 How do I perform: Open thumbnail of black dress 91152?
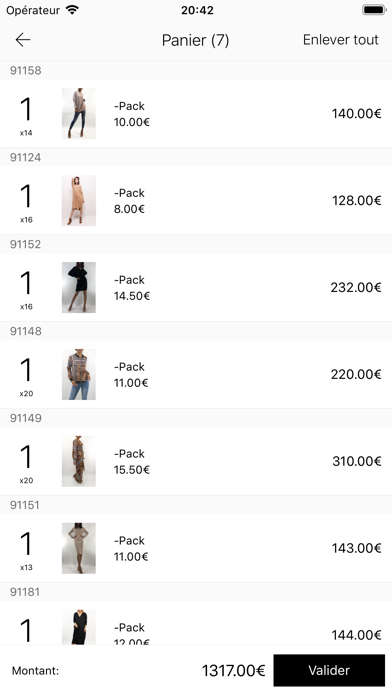(x=79, y=288)
